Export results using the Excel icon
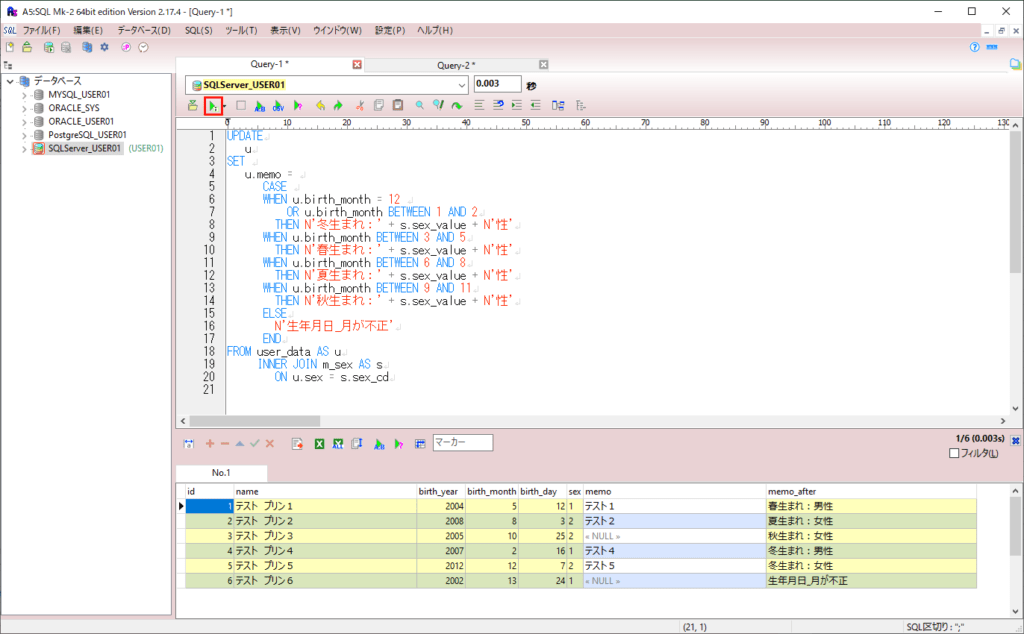1024x634 pixels. pos(320,443)
